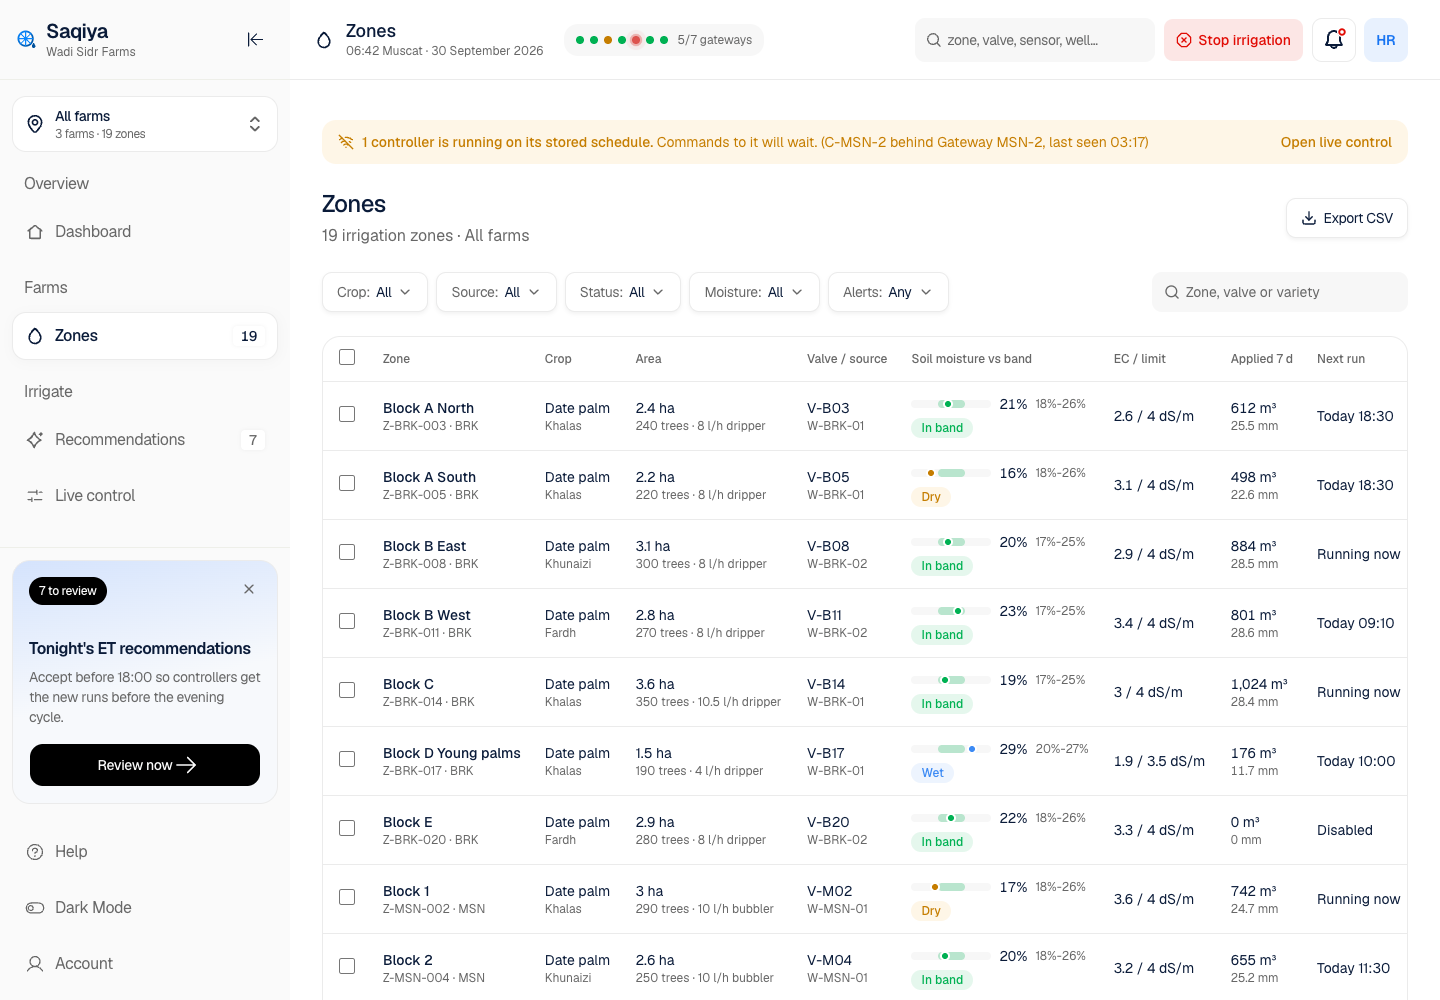Viewport: 1440px width, 1000px height.
Task: Go to Dashboard in the sidebar
Action: (145, 232)
